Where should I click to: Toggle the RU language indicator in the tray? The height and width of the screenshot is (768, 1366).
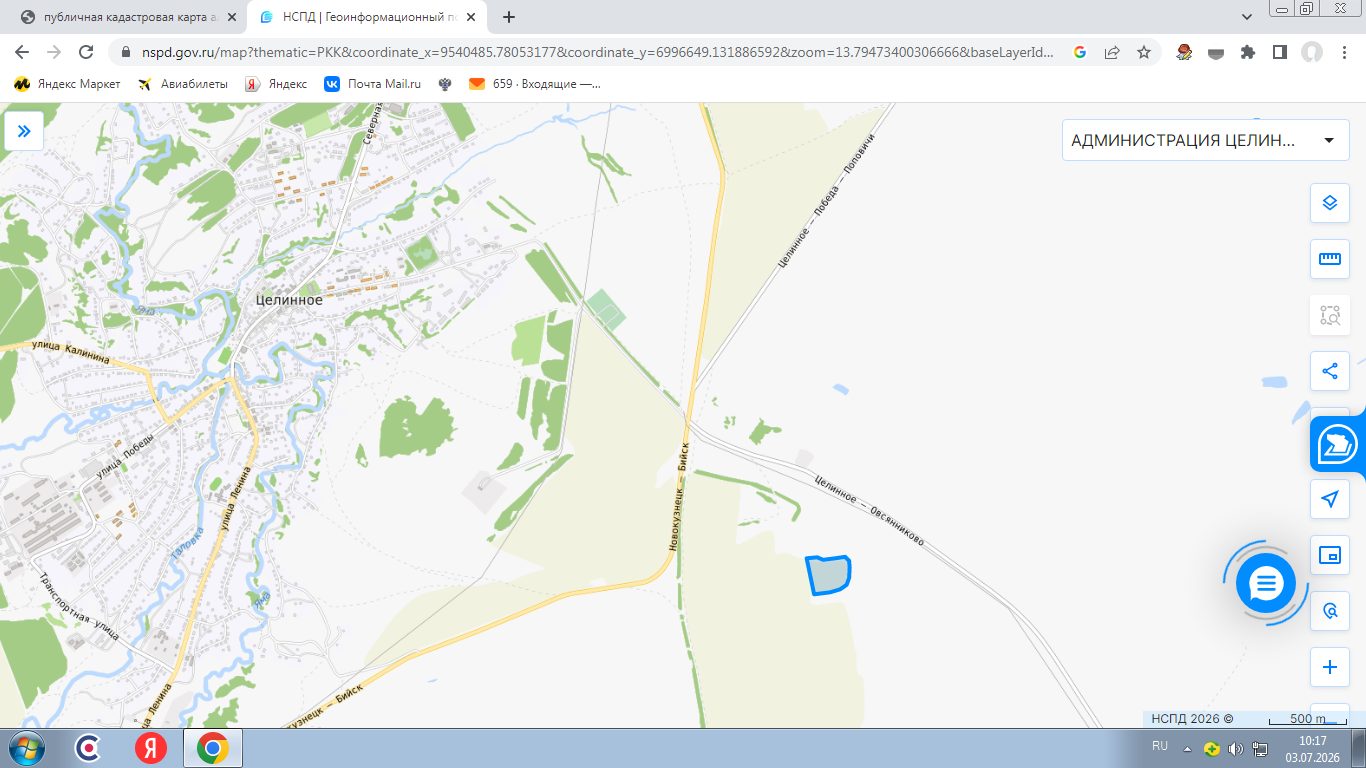tap(1160, 746)
